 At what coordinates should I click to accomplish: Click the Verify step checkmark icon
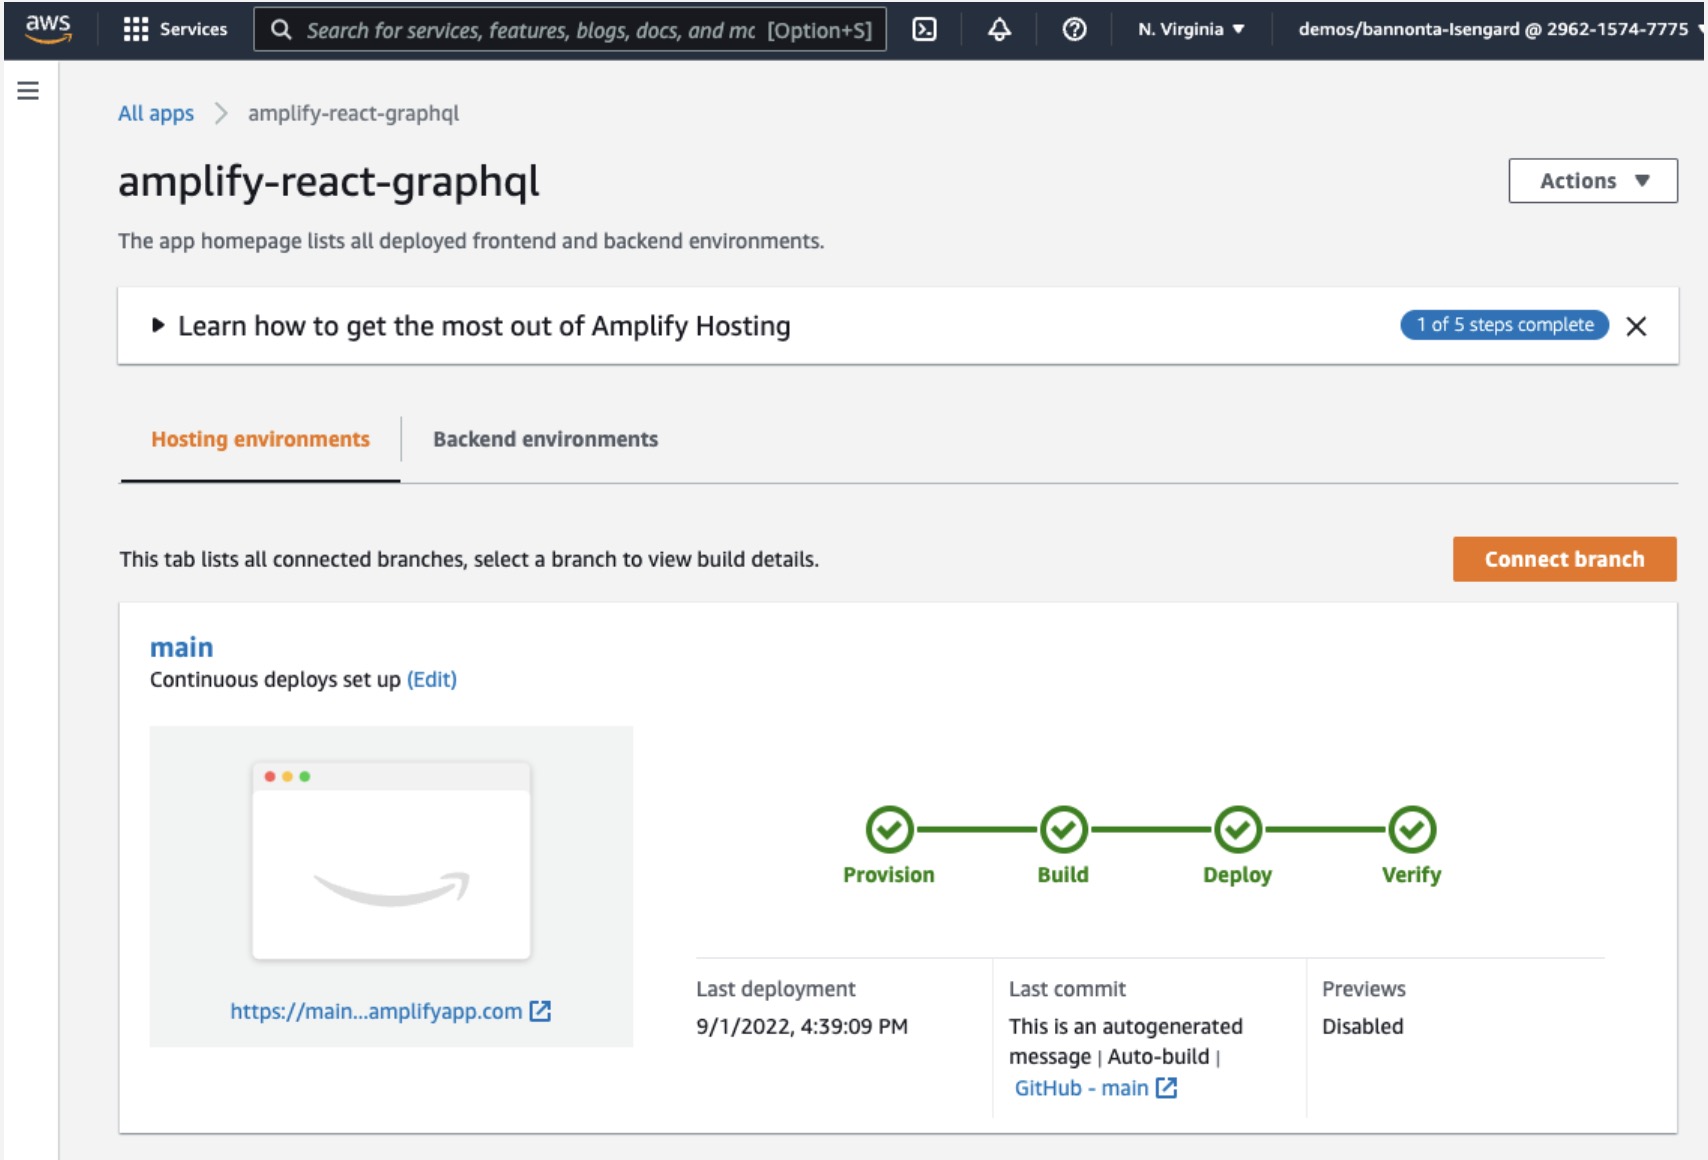click(x=1411, y=829)
